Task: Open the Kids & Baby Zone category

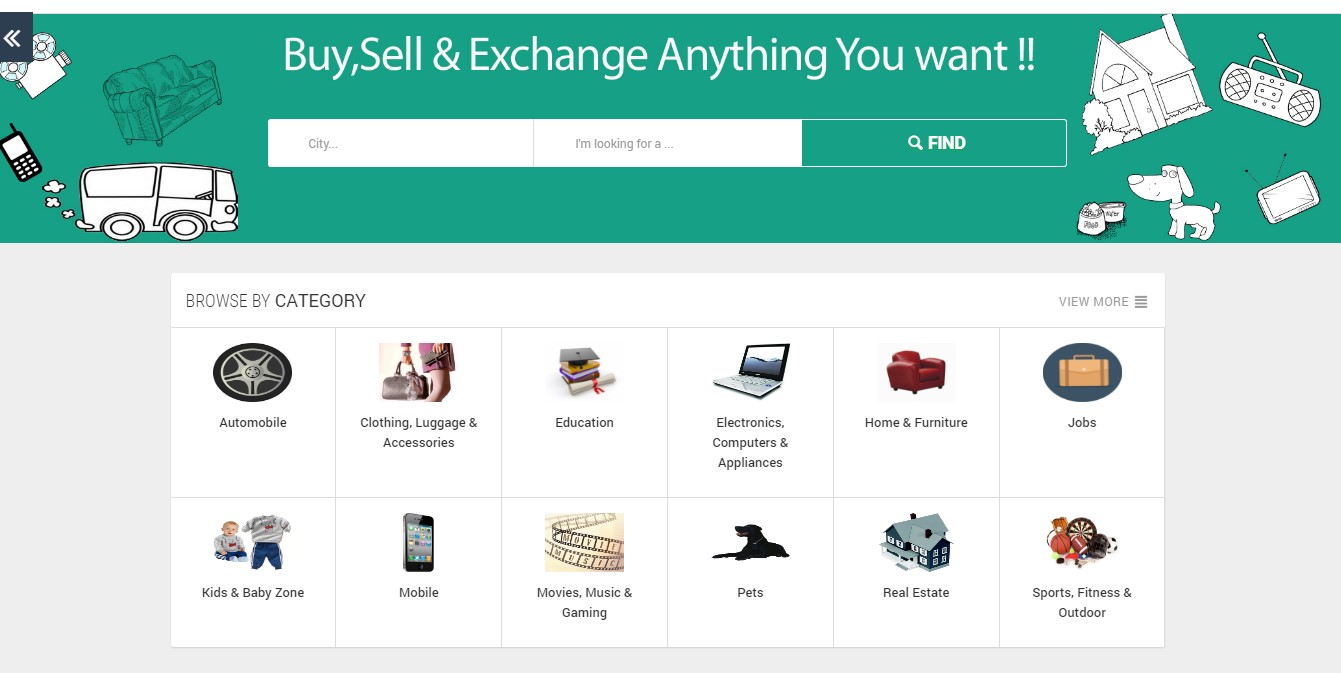Action: point(252,542)
